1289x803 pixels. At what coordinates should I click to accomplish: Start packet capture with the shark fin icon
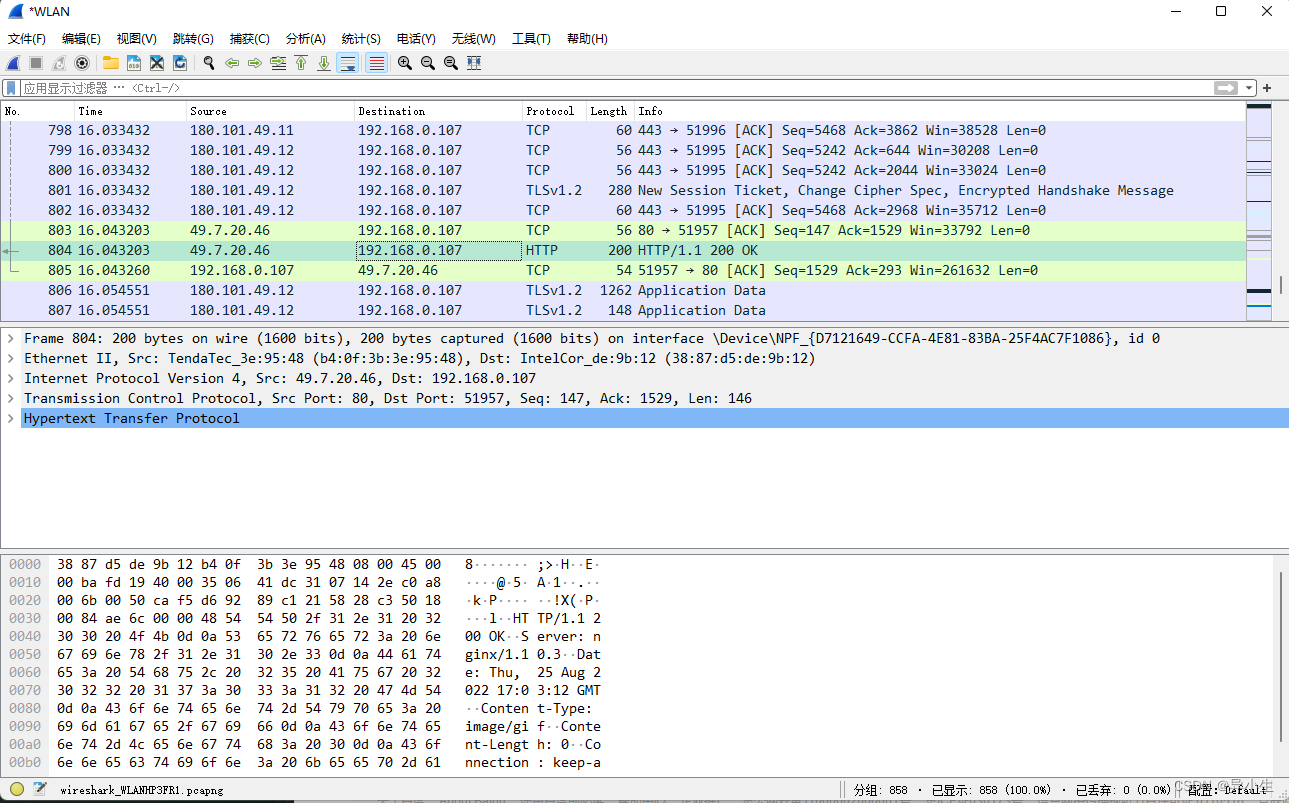(x=13, y=63)
